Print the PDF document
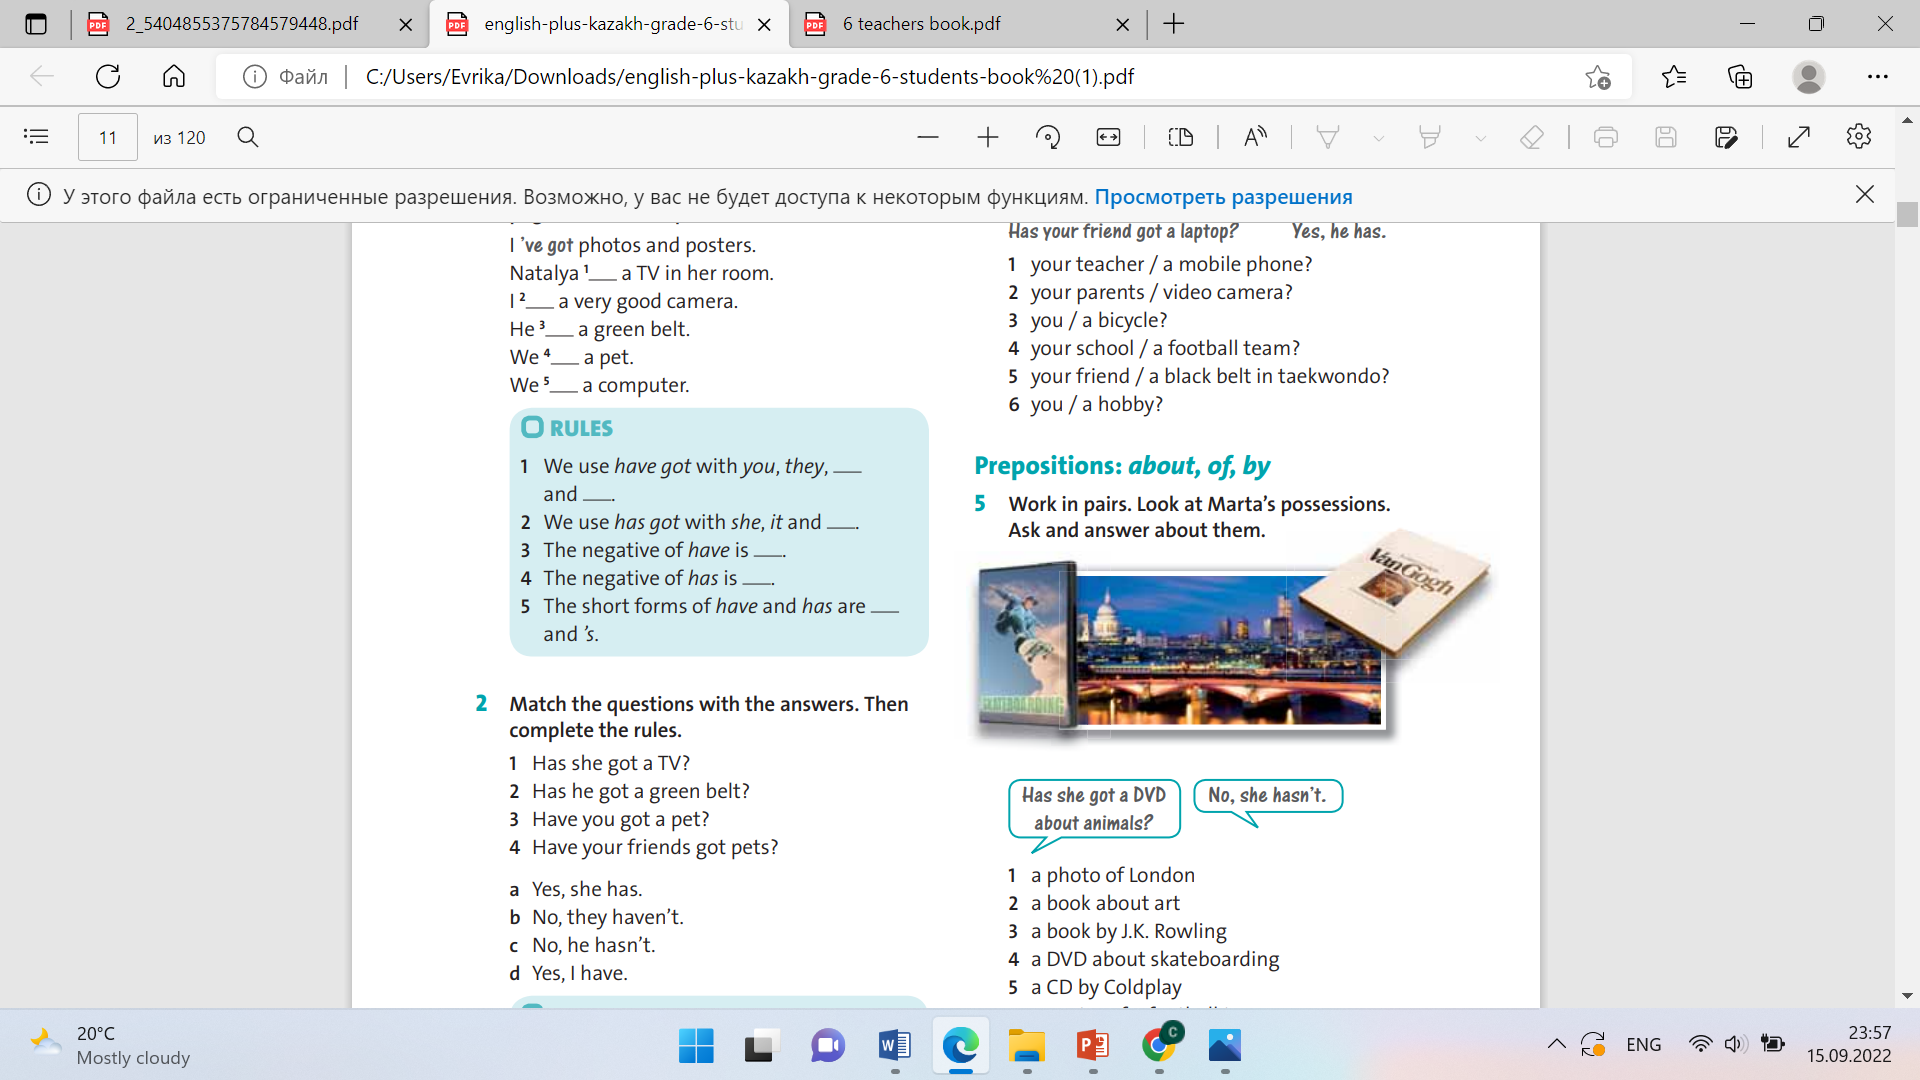 tap(1605, 137)
